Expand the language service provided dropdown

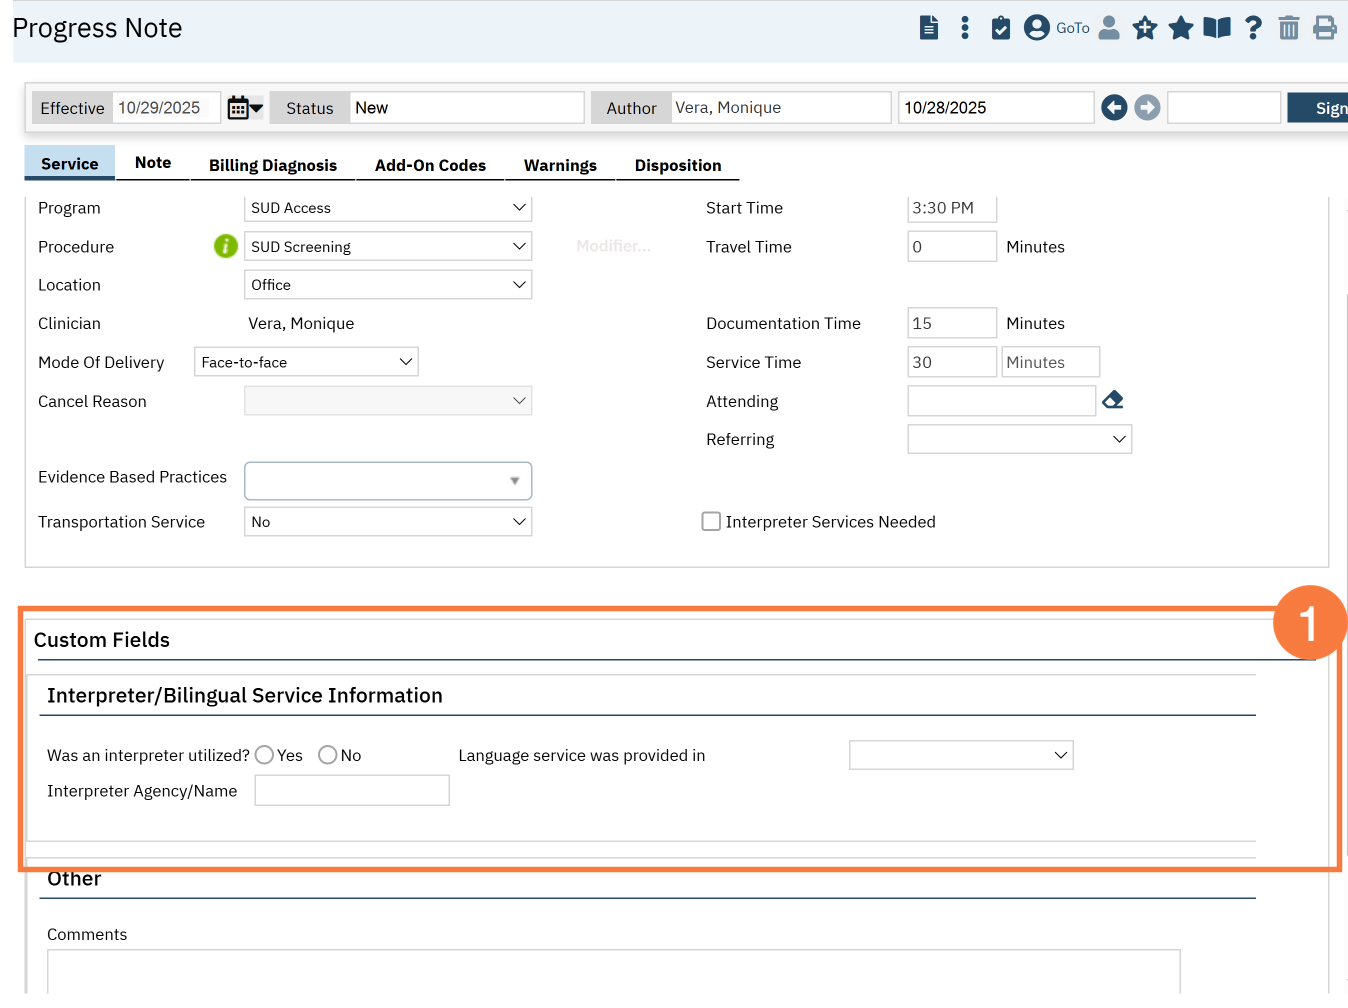pyautogui.click(x=960, y=755)
